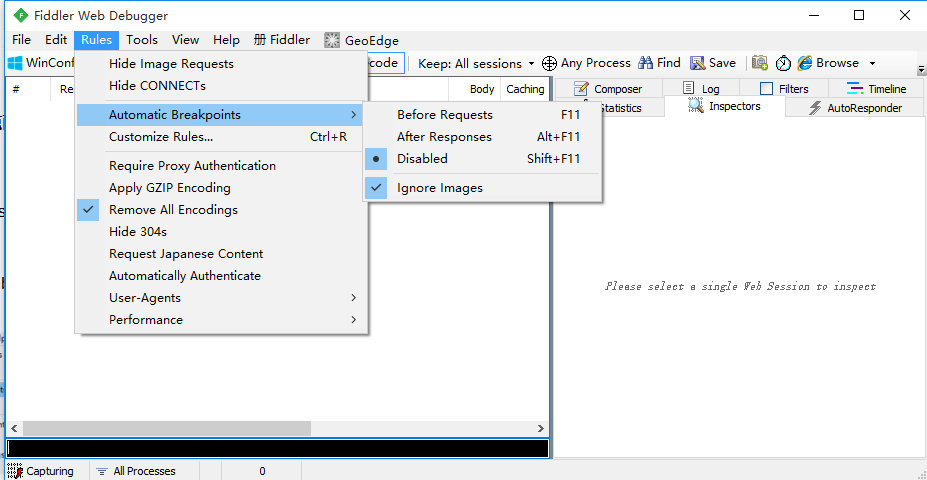This screenshot has height=480, width=927.
Task: Select Before Requests breakpoint option
Action: (482, 115)
